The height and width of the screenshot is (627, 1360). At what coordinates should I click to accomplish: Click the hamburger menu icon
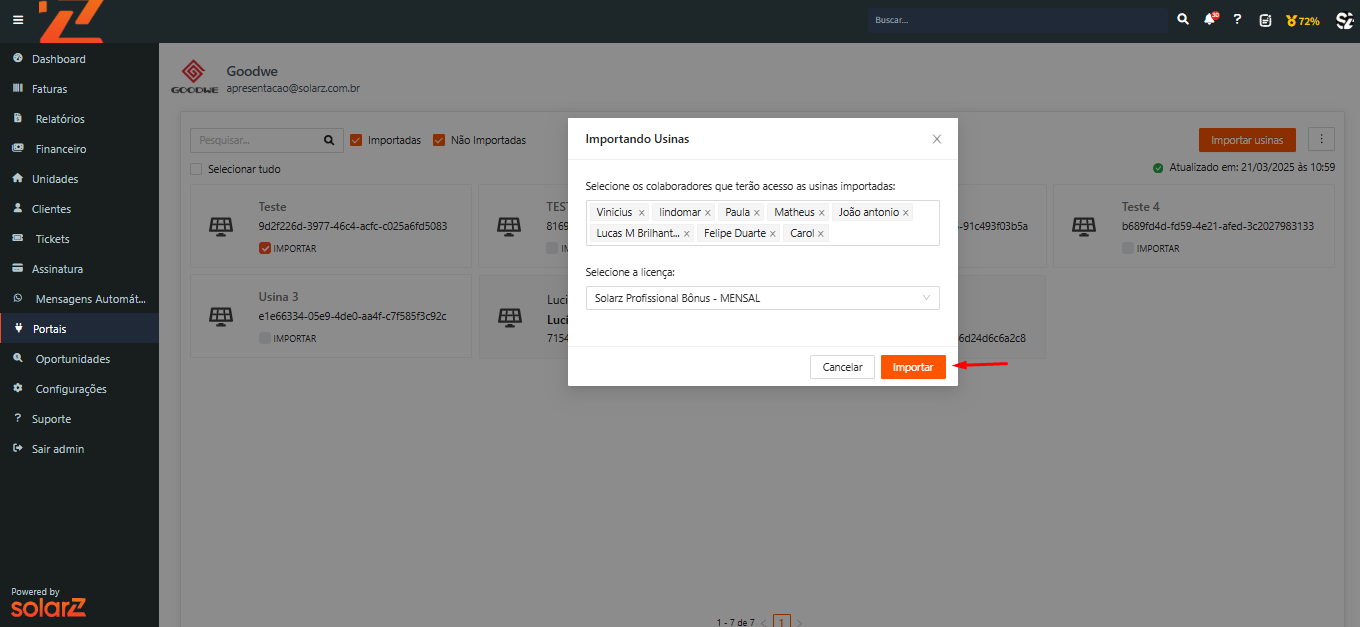point(17,20)
